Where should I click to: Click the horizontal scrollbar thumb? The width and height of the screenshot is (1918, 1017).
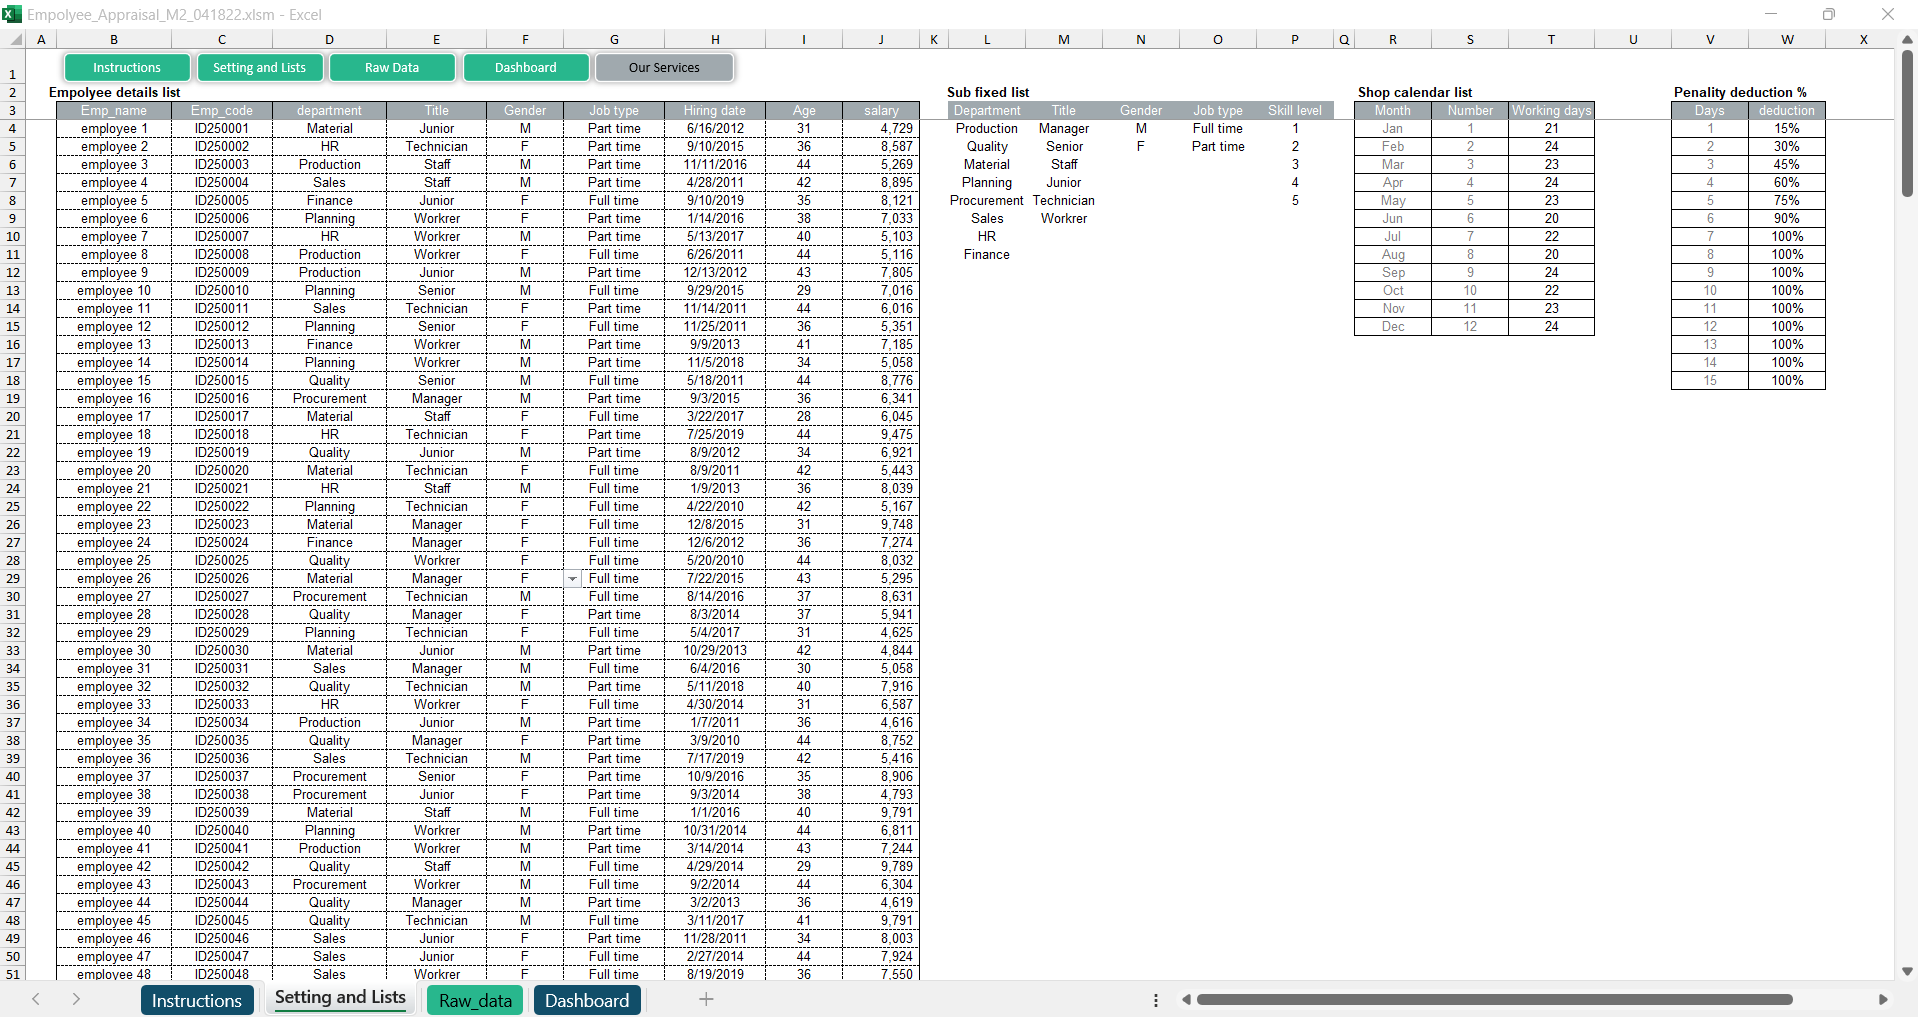click(x=1494, y=999)
